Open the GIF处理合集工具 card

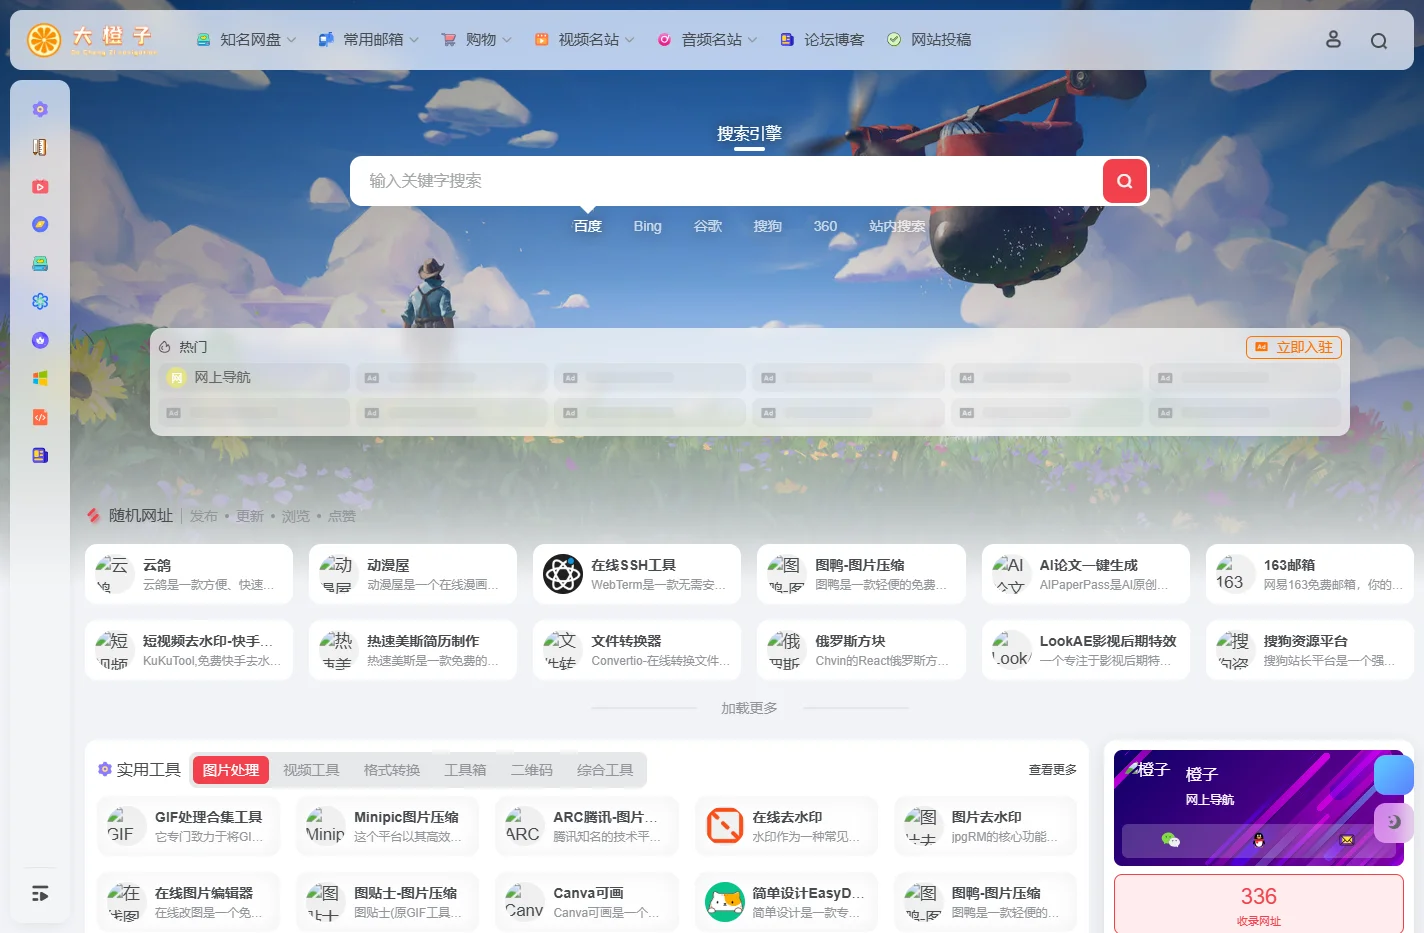pyautogui.click(x=188, y=826)
